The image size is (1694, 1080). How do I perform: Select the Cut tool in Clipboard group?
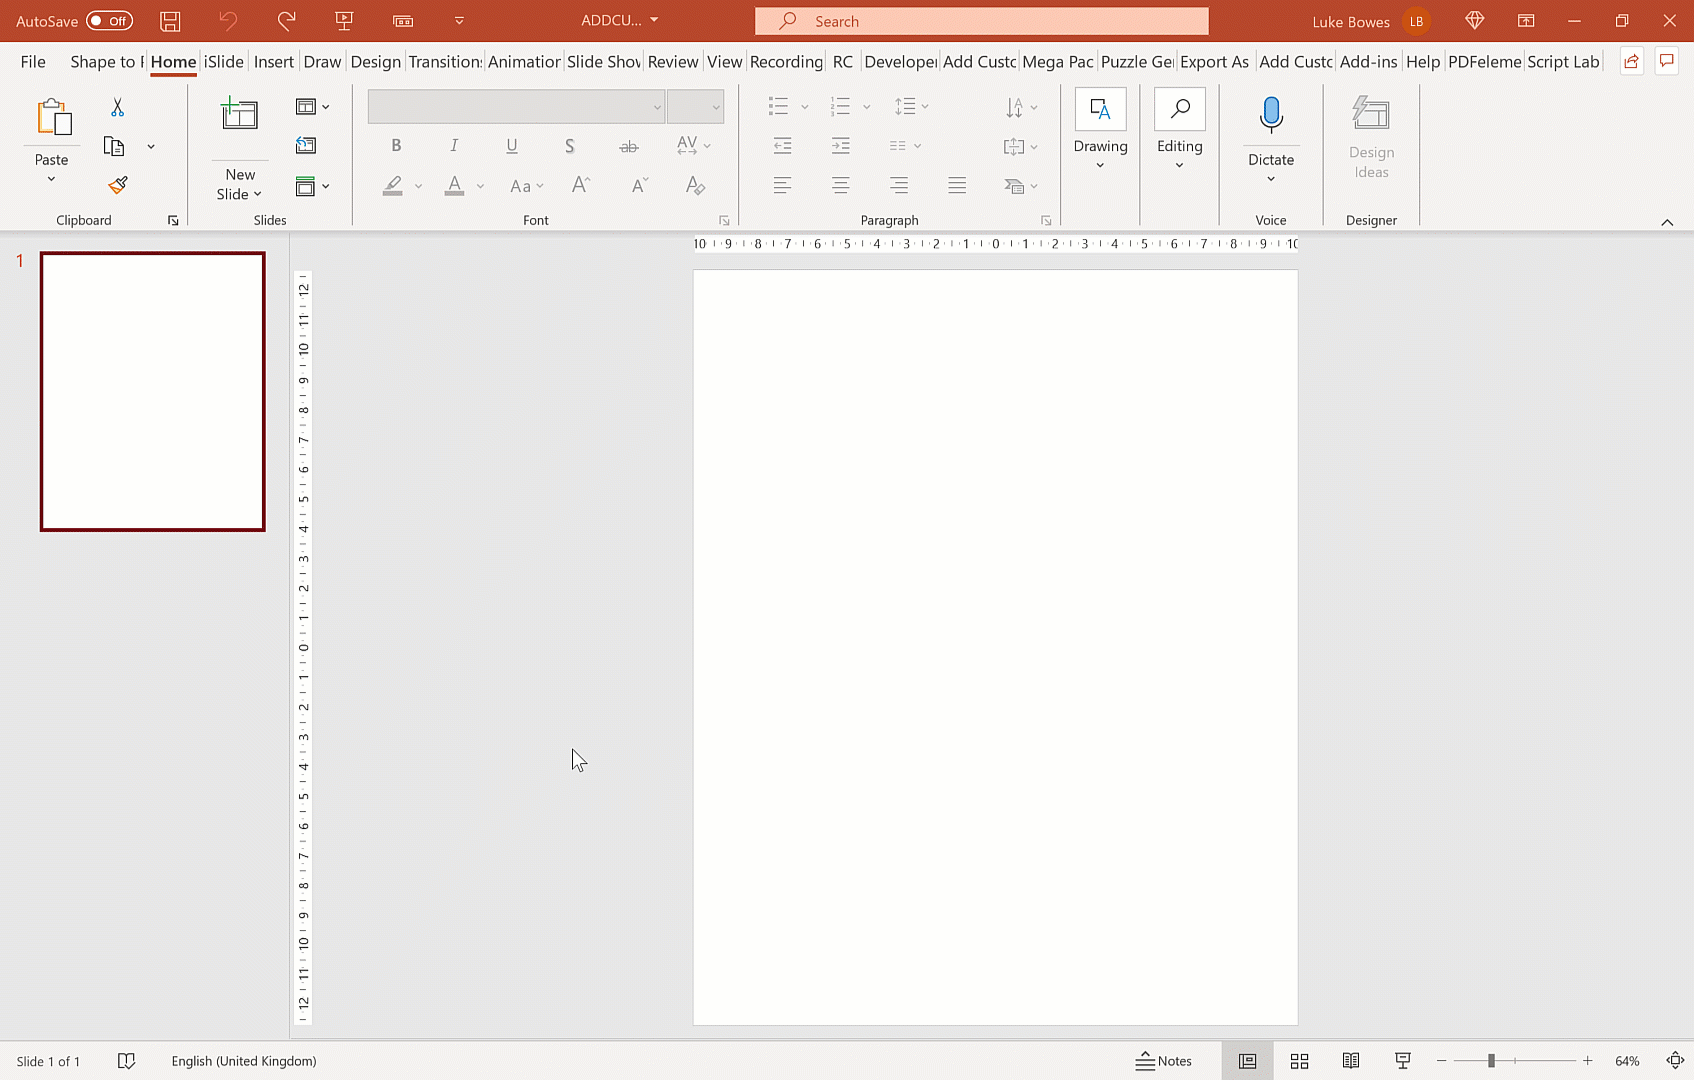pos(117,106)
